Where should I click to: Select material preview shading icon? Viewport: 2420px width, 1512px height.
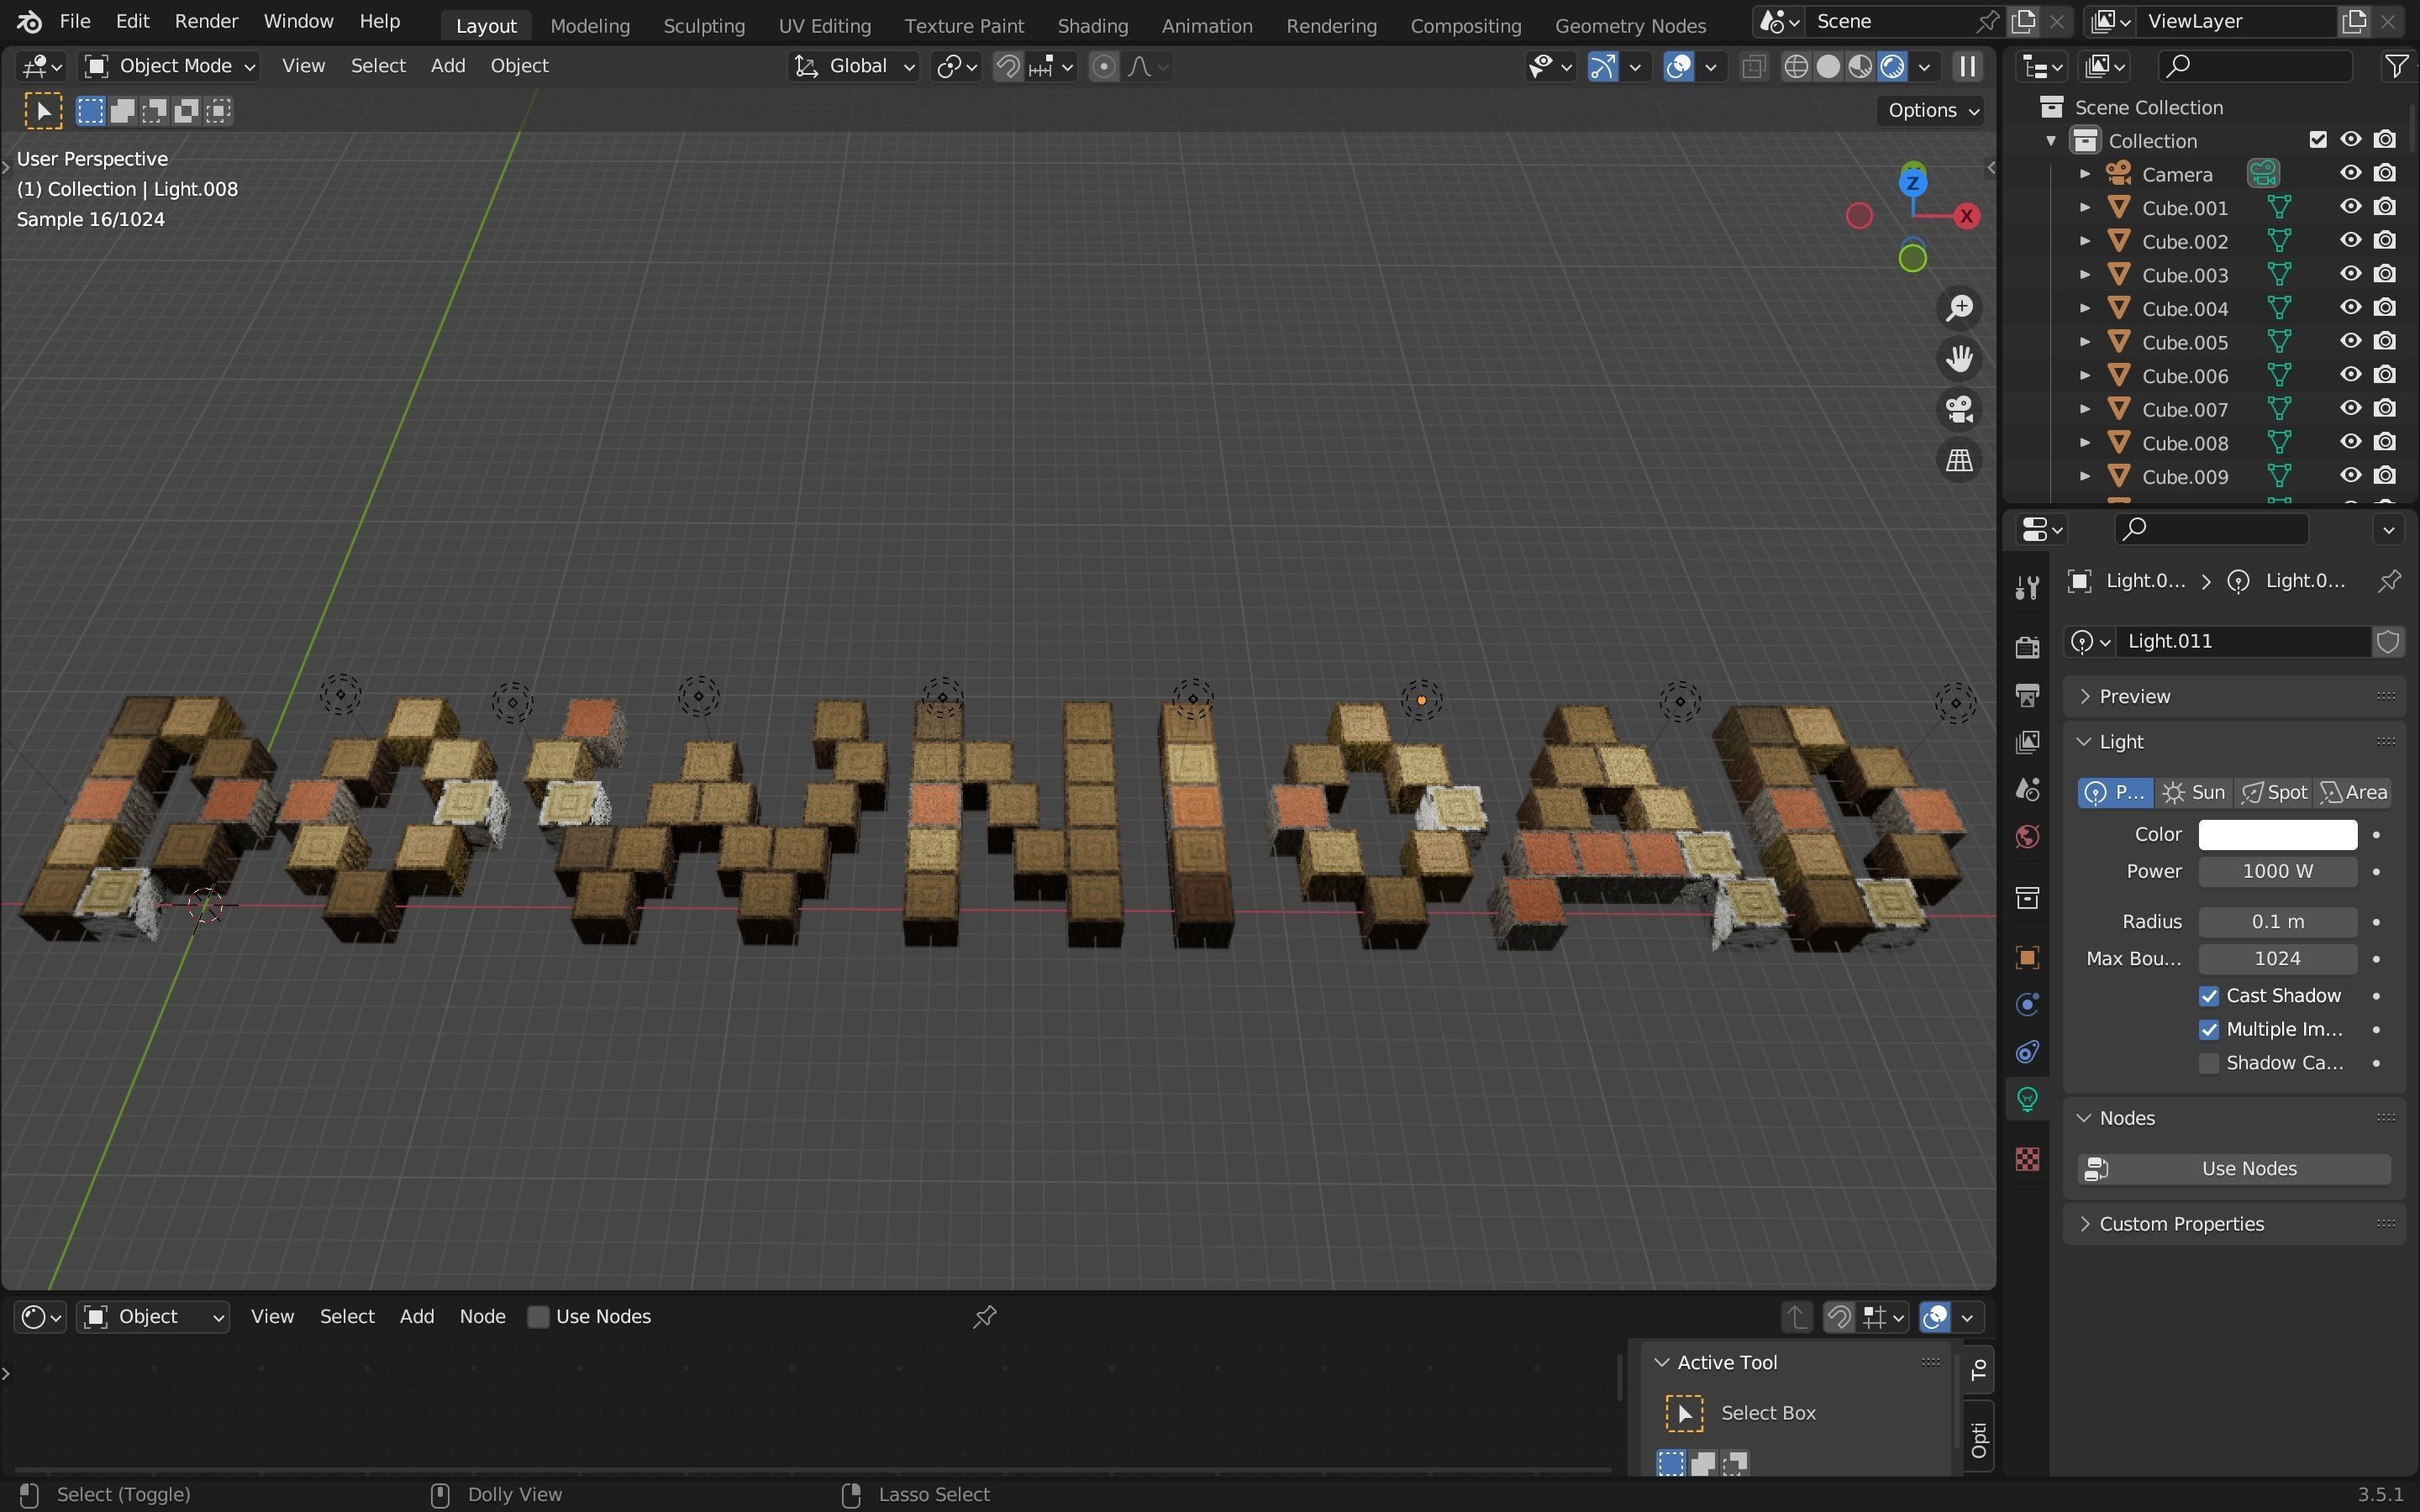pyautogui.click(x=1860, y=67)
